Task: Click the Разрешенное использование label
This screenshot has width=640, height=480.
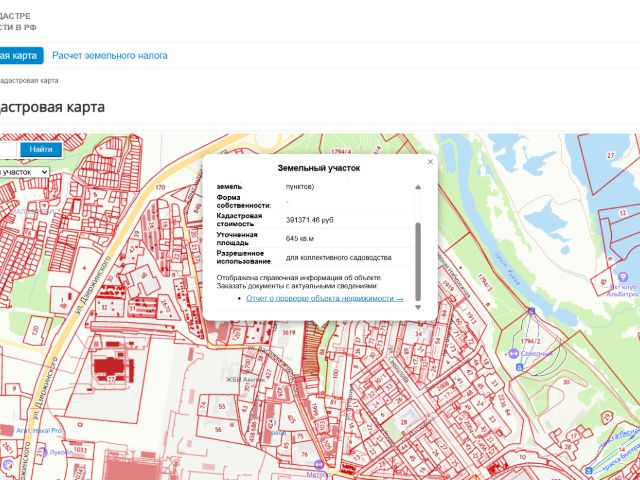Action: [243, 258]
